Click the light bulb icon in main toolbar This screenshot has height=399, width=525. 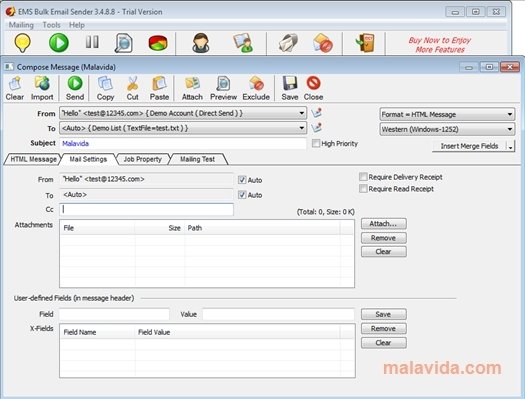point(22,43)
